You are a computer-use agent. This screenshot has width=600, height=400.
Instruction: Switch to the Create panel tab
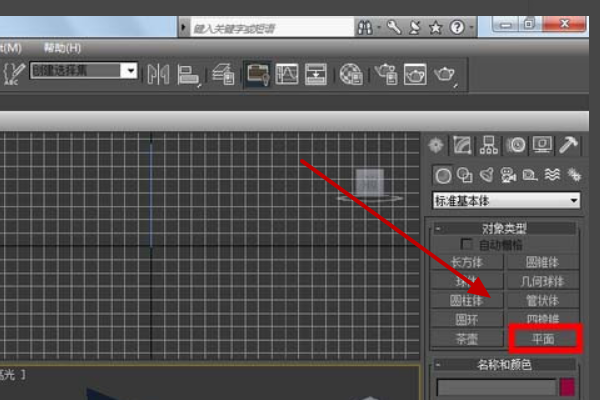(436, 145)
